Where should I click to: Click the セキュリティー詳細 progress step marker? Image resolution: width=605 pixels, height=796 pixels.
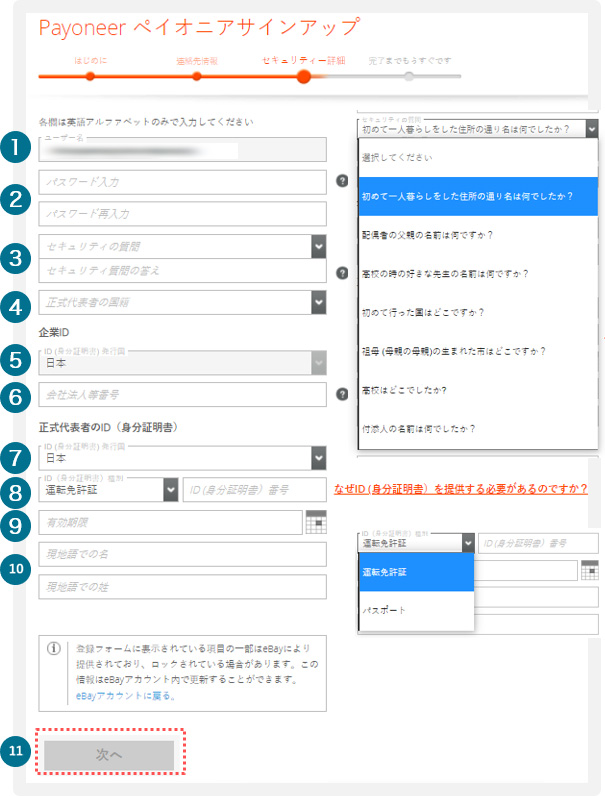pos(303,76)
